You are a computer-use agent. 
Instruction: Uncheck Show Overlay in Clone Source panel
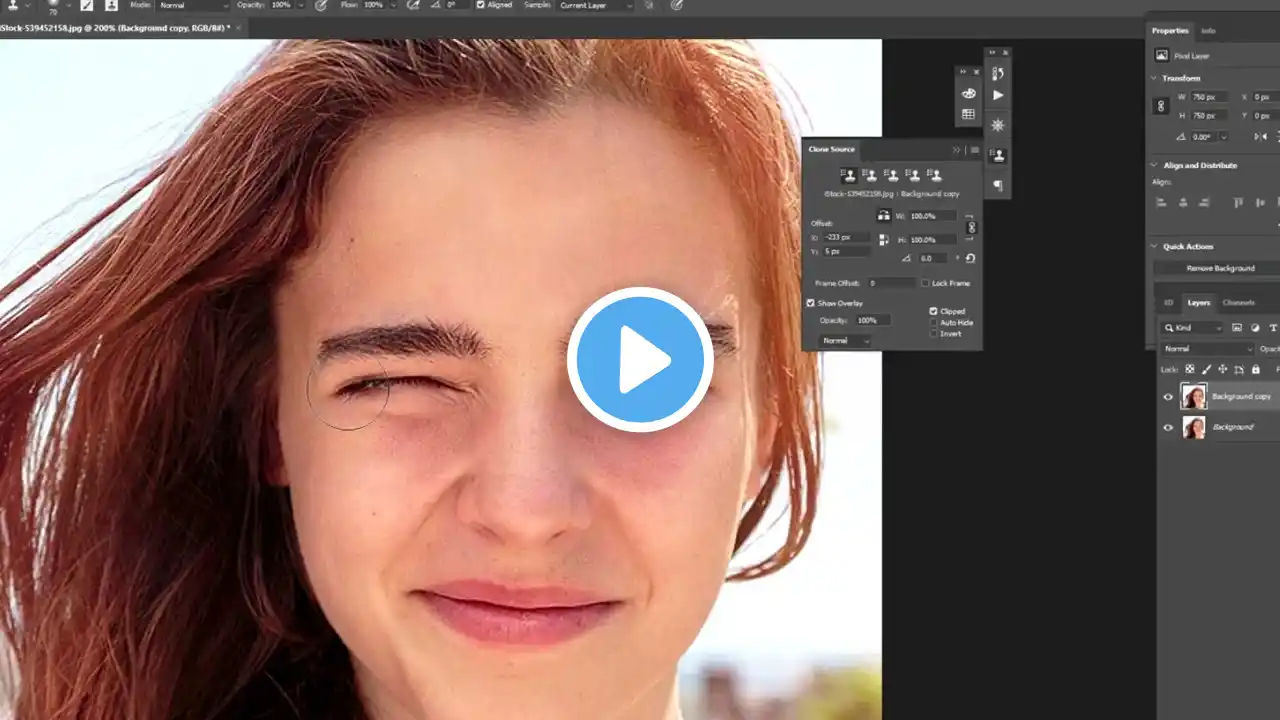point(809,304)
